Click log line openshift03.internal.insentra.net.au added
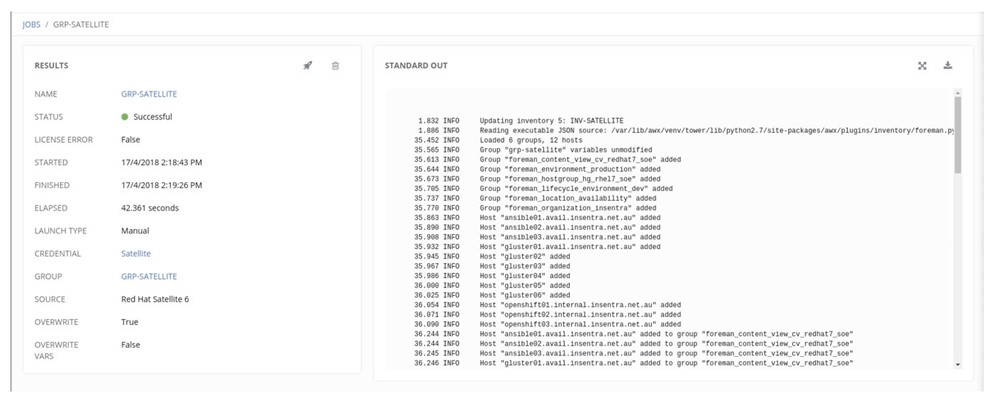The height and width of the screenshot is (410, 998). [580, 325]
